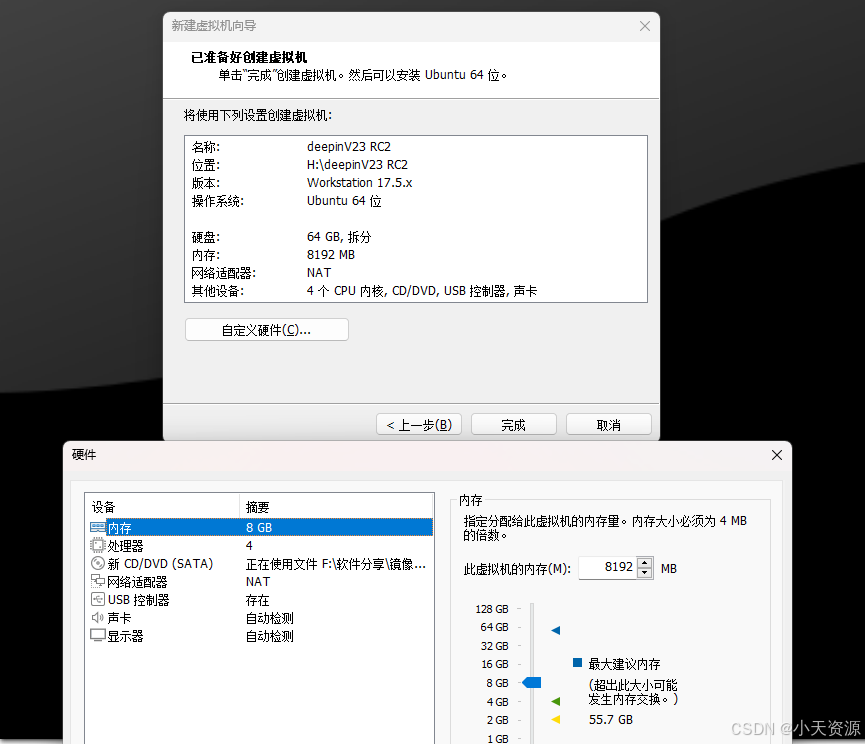Click the 2 GB slider scale label
Screen dimensions: 865x744
click(x=498, y=720)
